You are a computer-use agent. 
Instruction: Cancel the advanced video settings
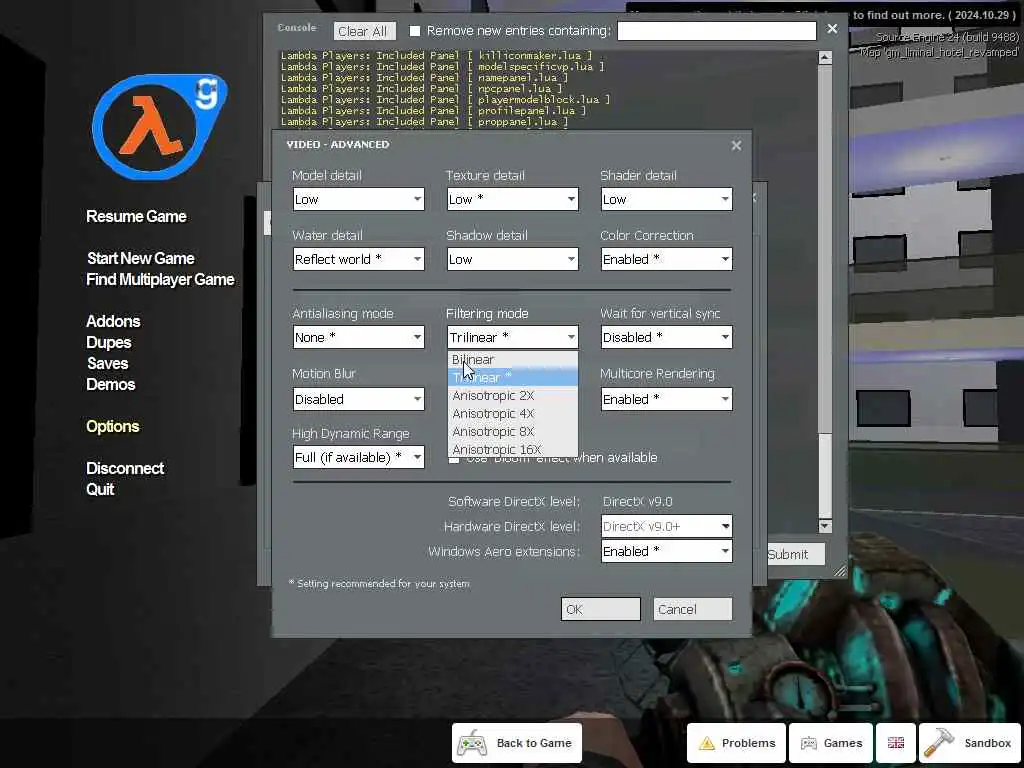pos(692,609)
